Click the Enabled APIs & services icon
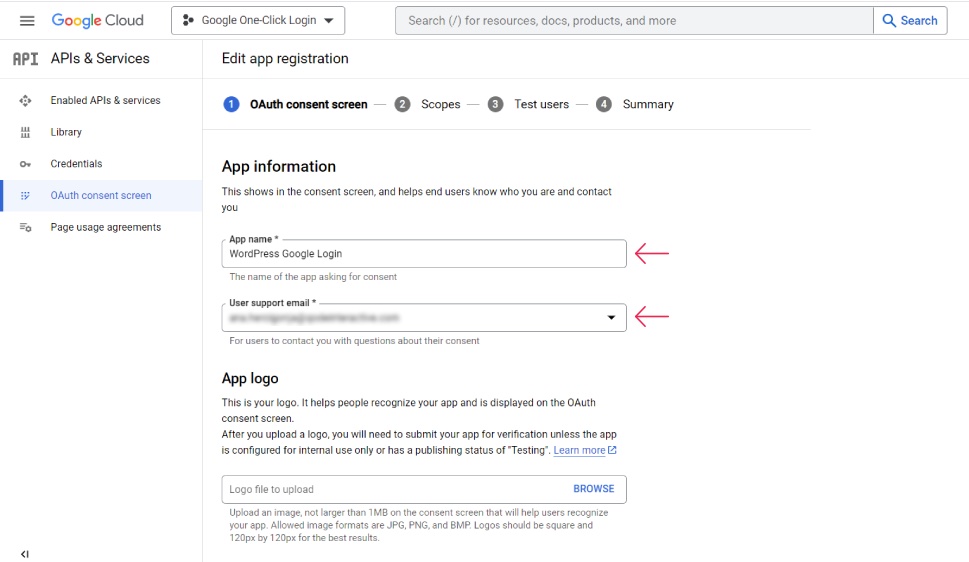969x562 pixels. pyautogui.click(x=25, y=100)
